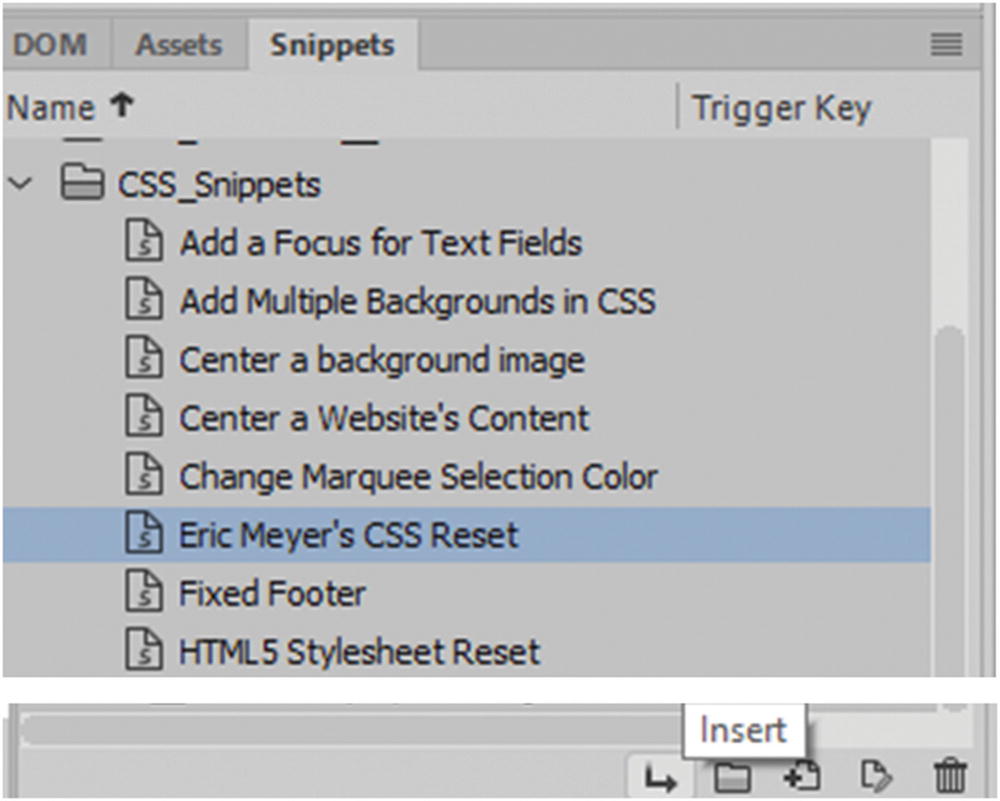Select Add a Focus for Text Fields

(380, 243)
